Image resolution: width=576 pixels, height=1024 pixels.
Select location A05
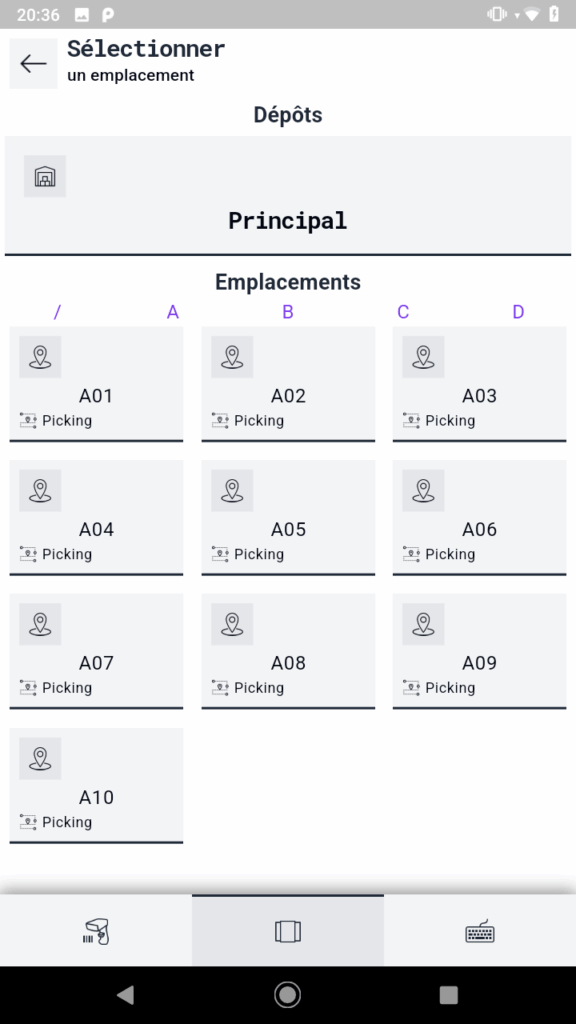288,518
